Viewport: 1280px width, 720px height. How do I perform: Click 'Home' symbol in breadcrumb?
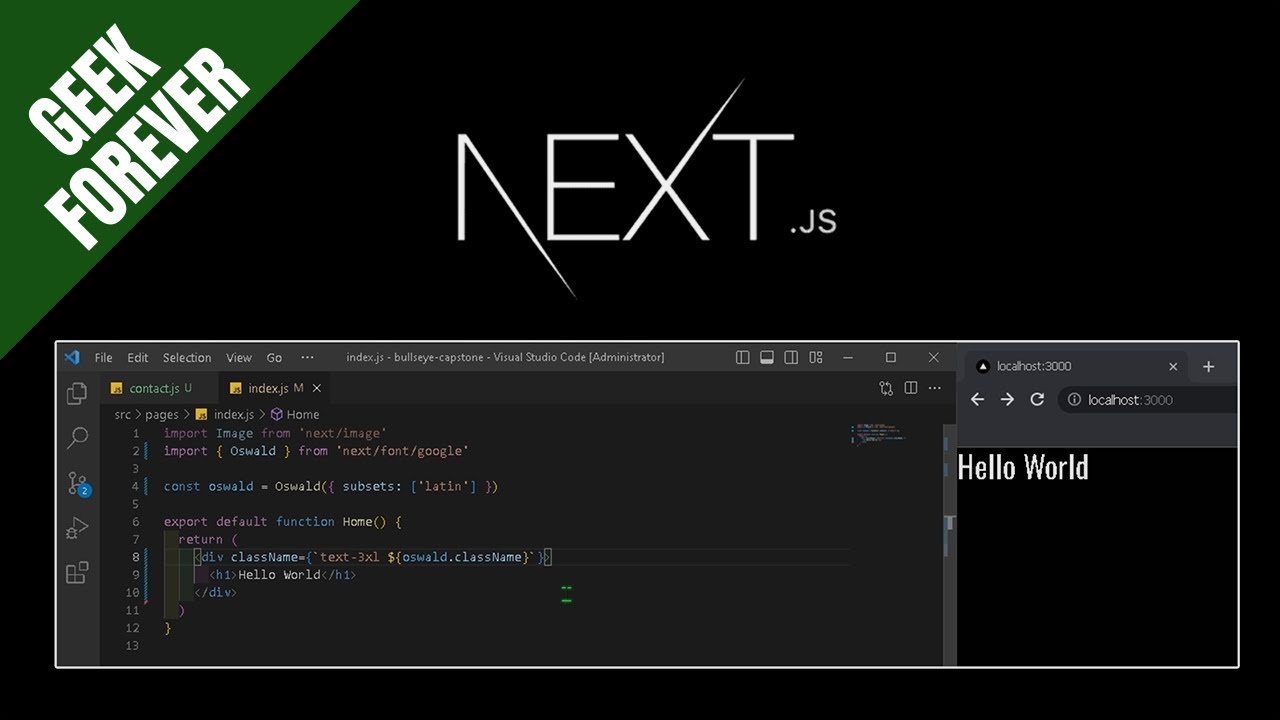pyautogui.click(x=295, y=414)
